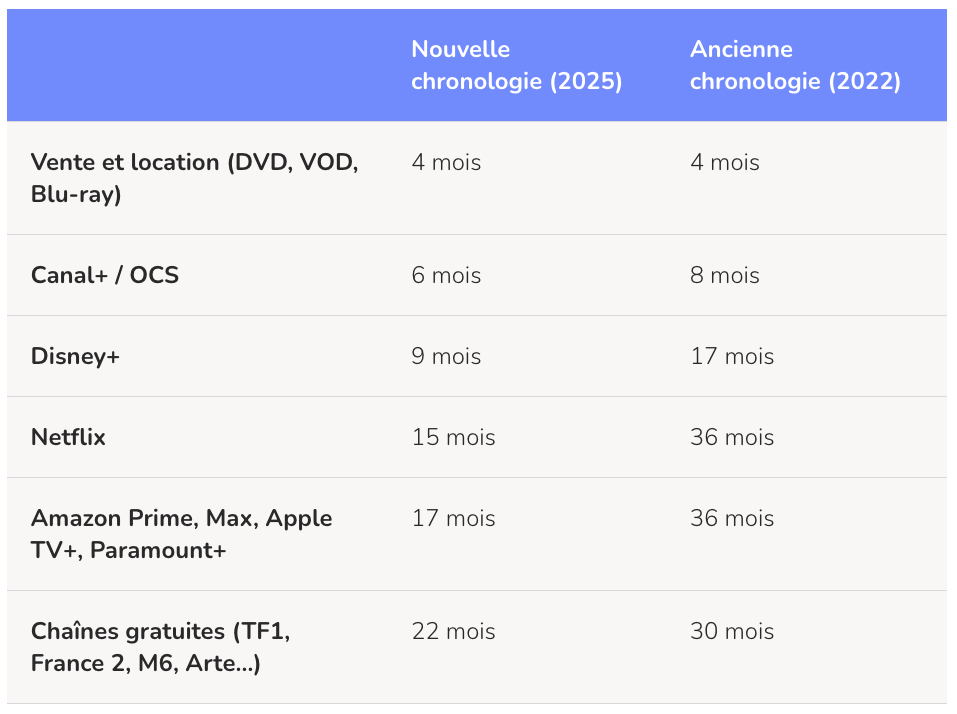Click the 4 mois cell under Ancienne chronologie
Image resolution: width=957 pixels, height=714 pixels.
pos(725,162)
